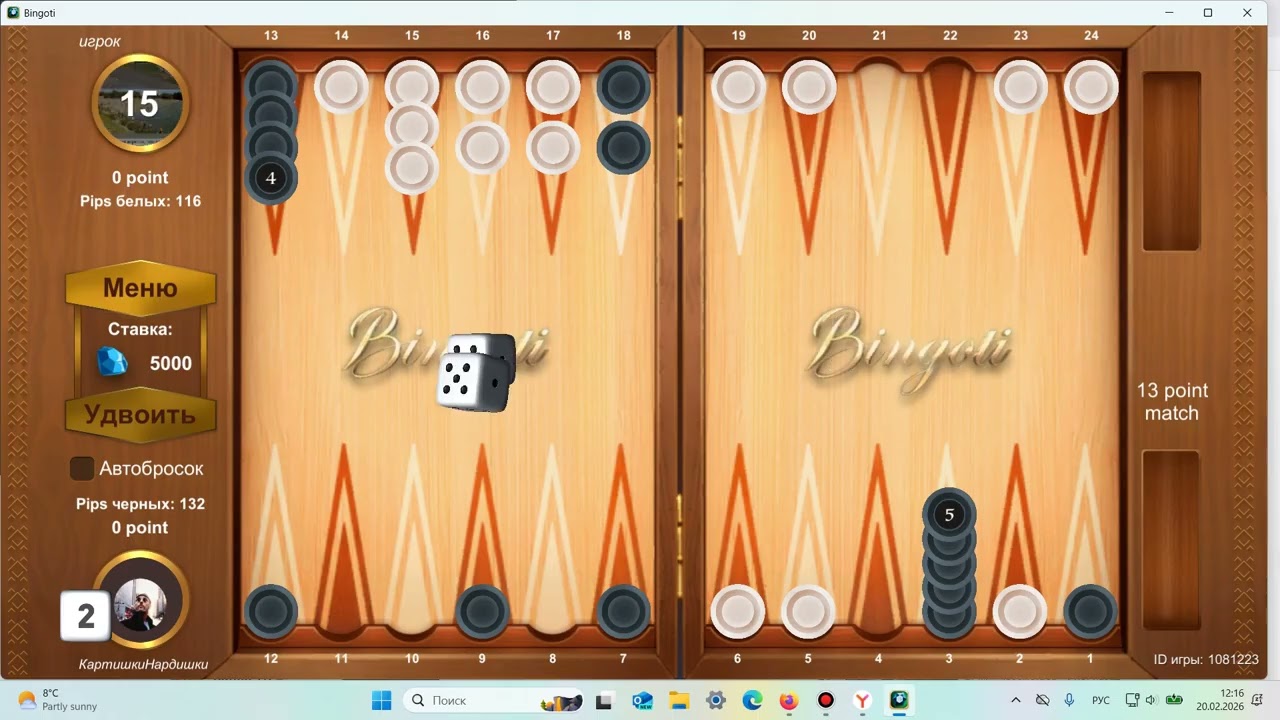Click the "ID игры: 1081223" text
1280x720 pixels.
point(1206,659)
